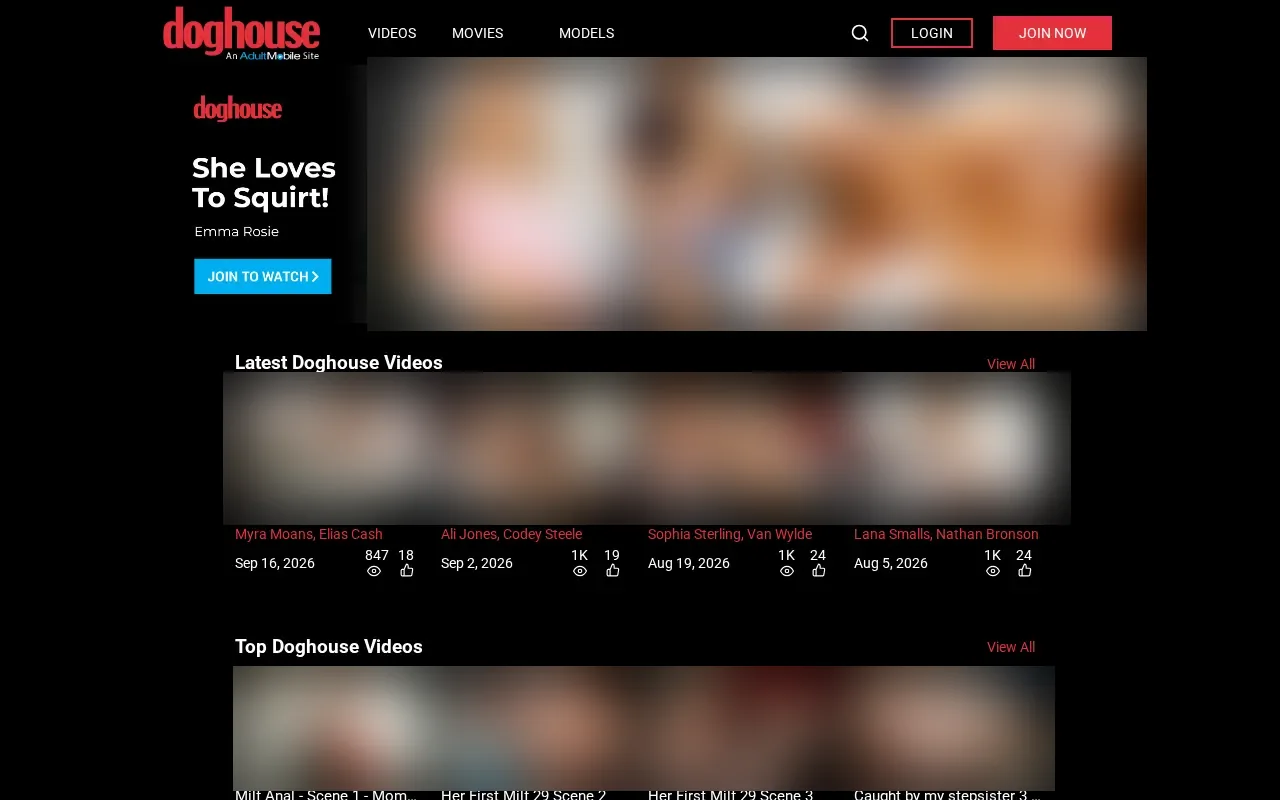Screen dimensions: 1280x800
Task: Click the Sep 2, 2026 date text
Action: 477,563
